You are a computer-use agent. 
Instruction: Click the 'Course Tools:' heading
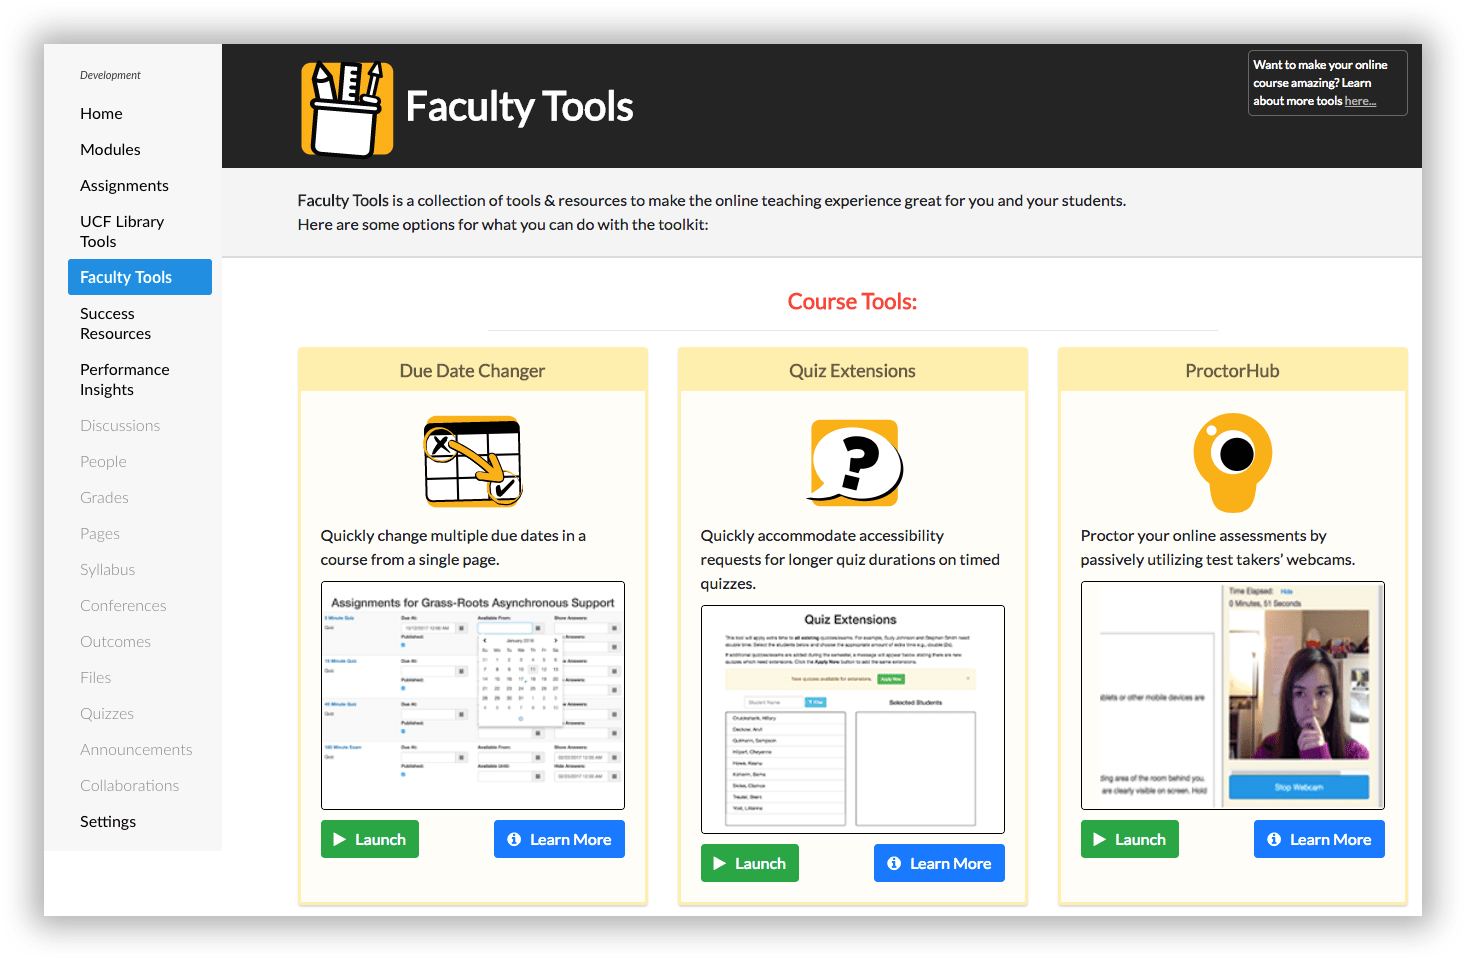point(852,302)
